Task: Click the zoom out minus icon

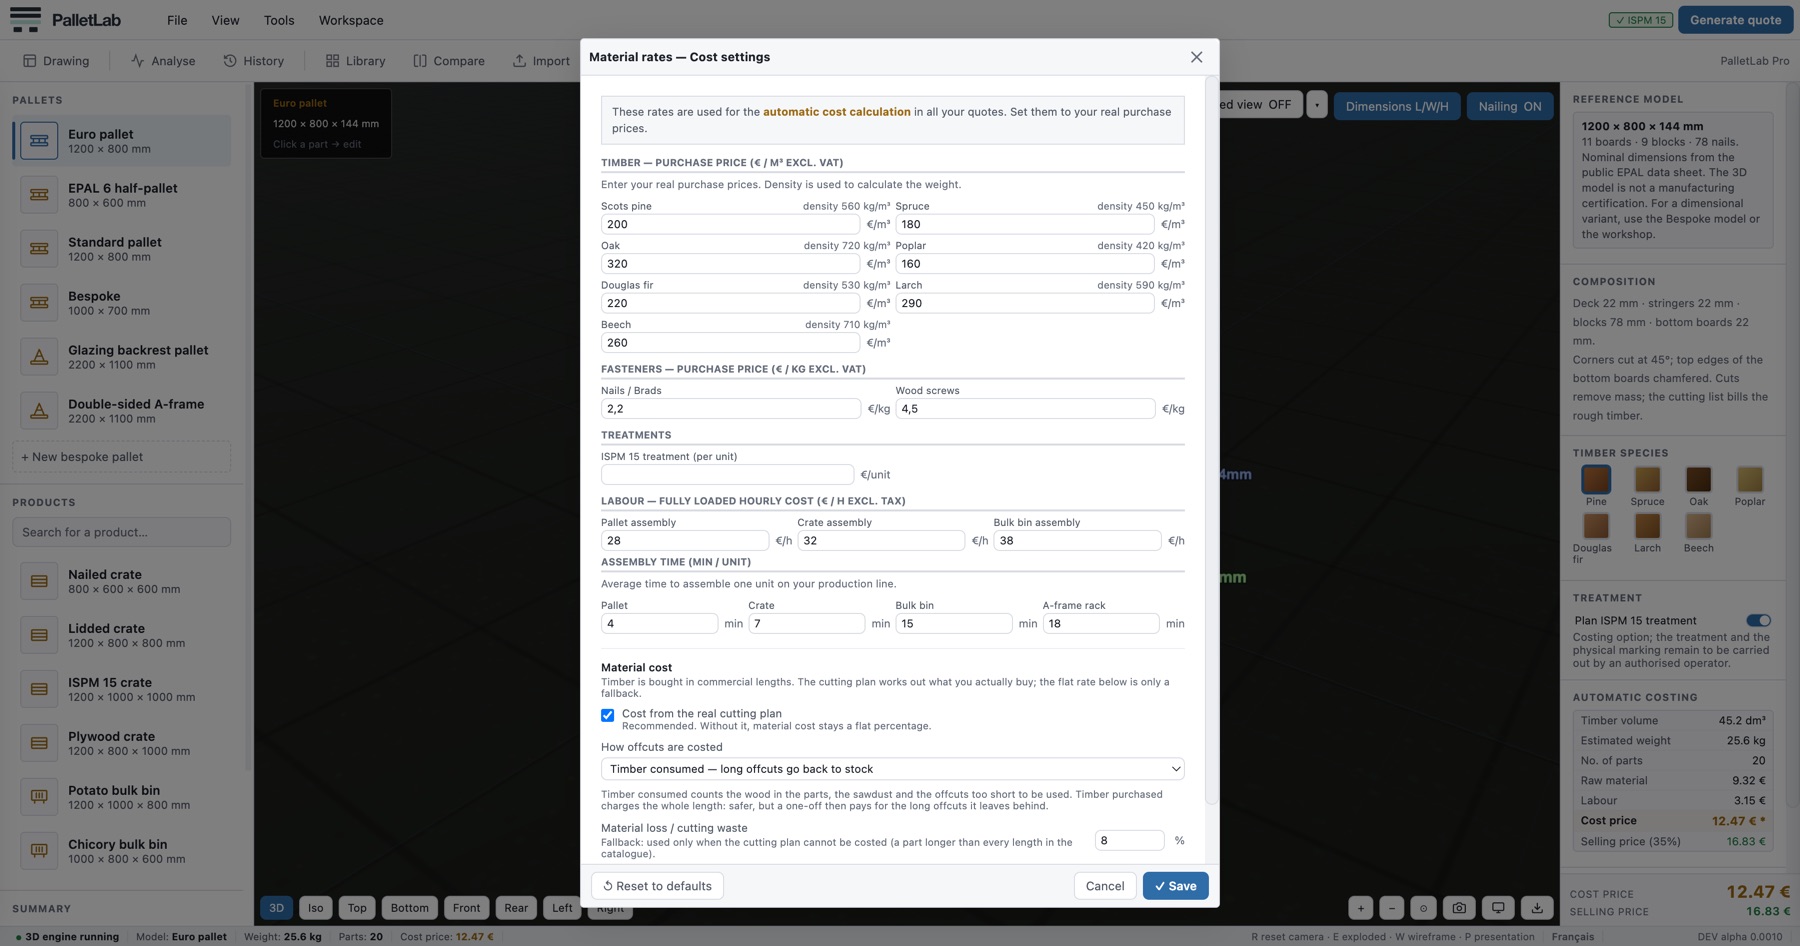Action: 1391,908
